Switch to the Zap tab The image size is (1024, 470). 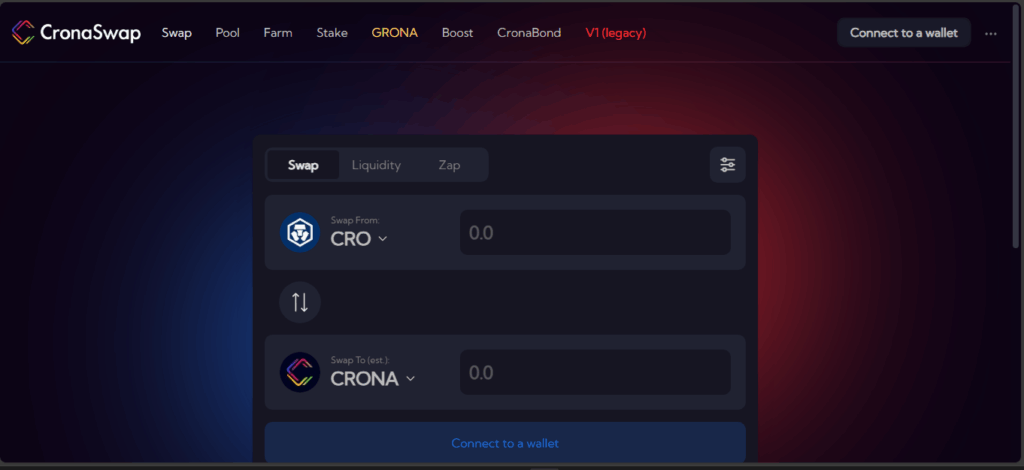[449, 165]
